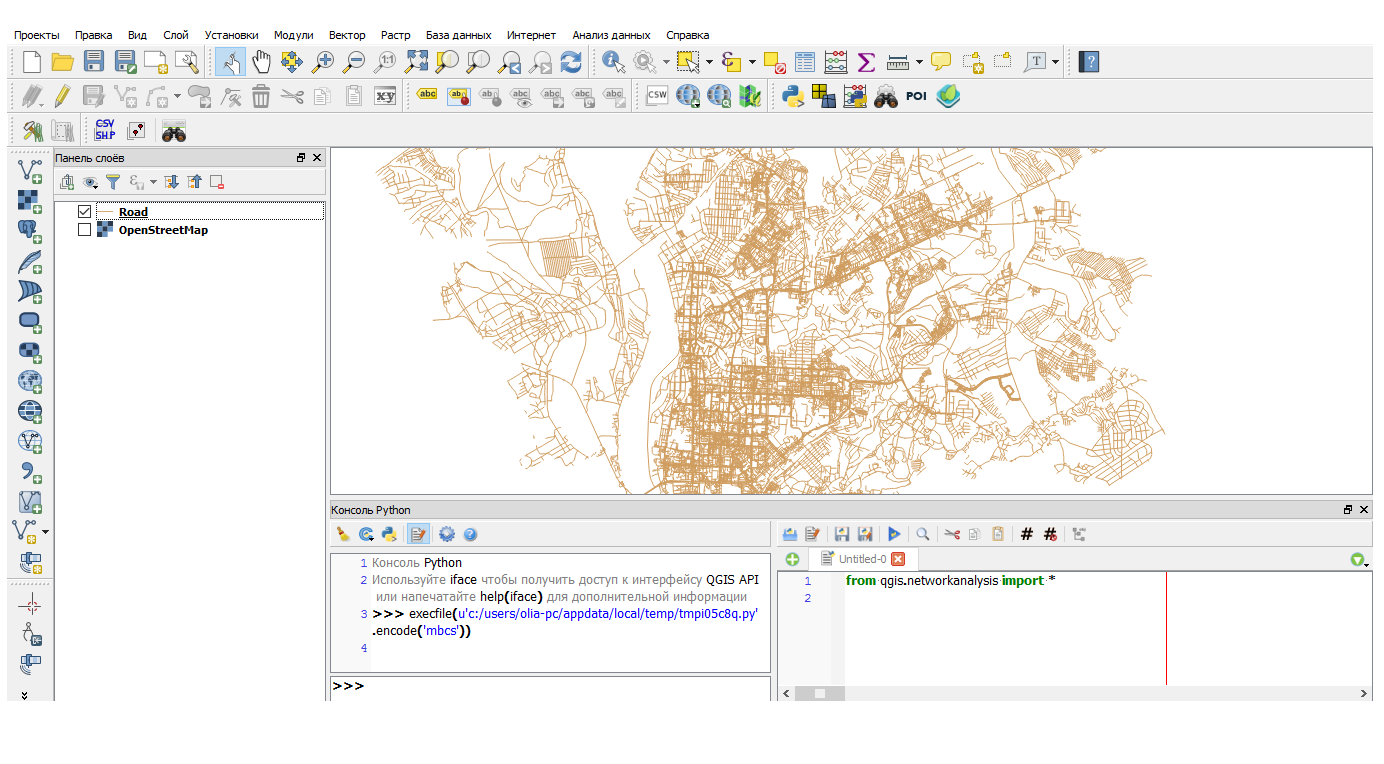Add a new editor tab with plus button
The height and width of the screenshot is (764, 1384).
[x=792, y=559]
